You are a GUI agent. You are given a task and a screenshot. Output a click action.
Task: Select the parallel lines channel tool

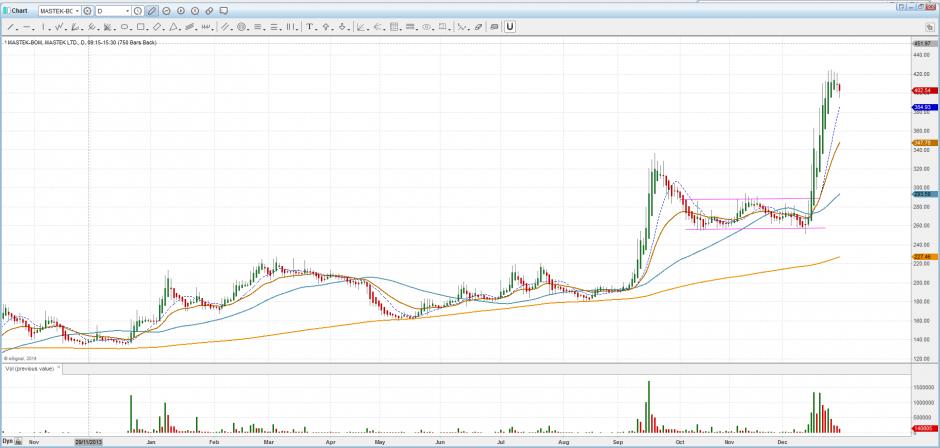[225, 27]
